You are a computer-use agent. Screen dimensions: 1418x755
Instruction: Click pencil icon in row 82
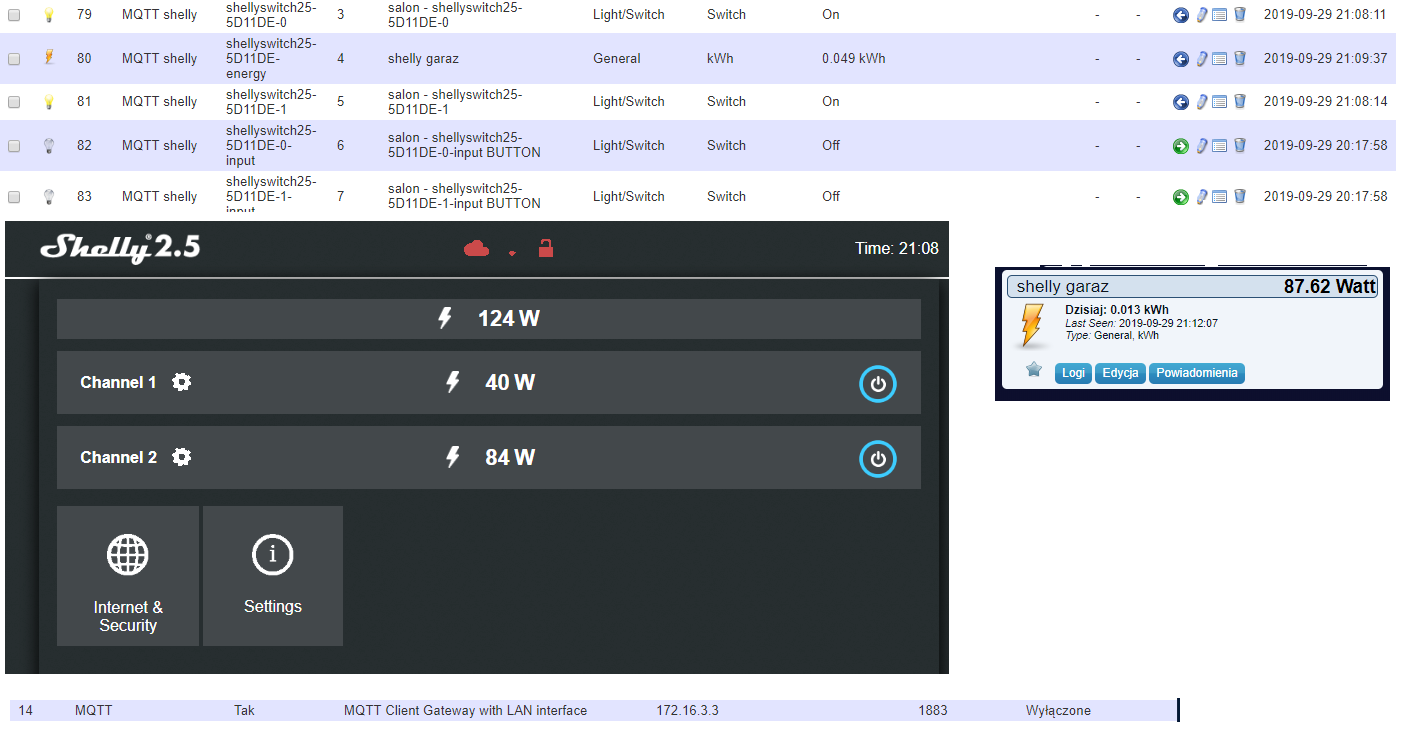tap(1202, 146)
